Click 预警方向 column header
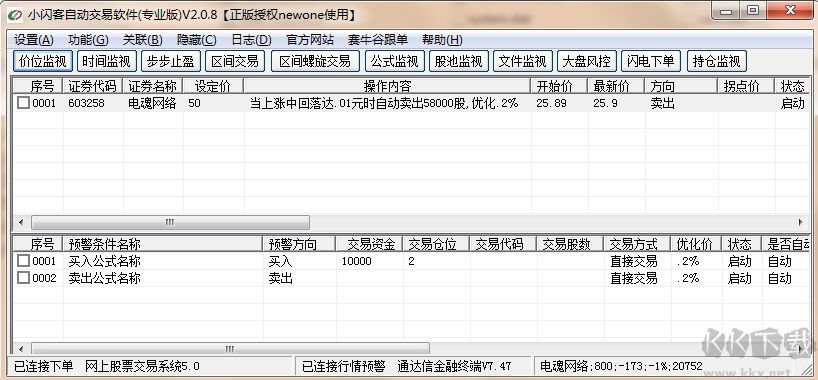The image size is (818, 380). 299,244
